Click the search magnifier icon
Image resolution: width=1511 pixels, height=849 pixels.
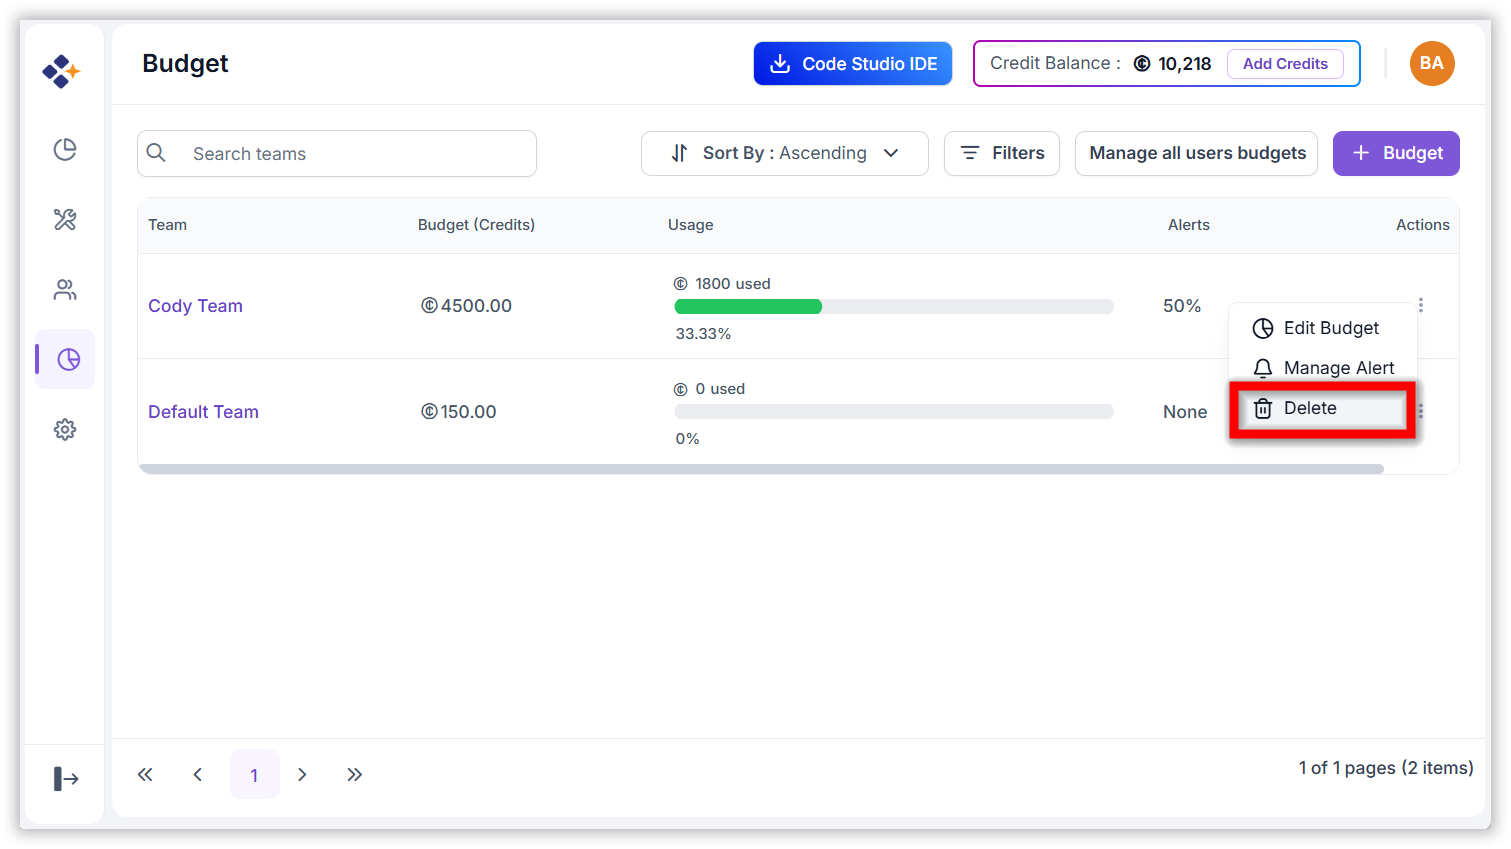coord(156,153)
